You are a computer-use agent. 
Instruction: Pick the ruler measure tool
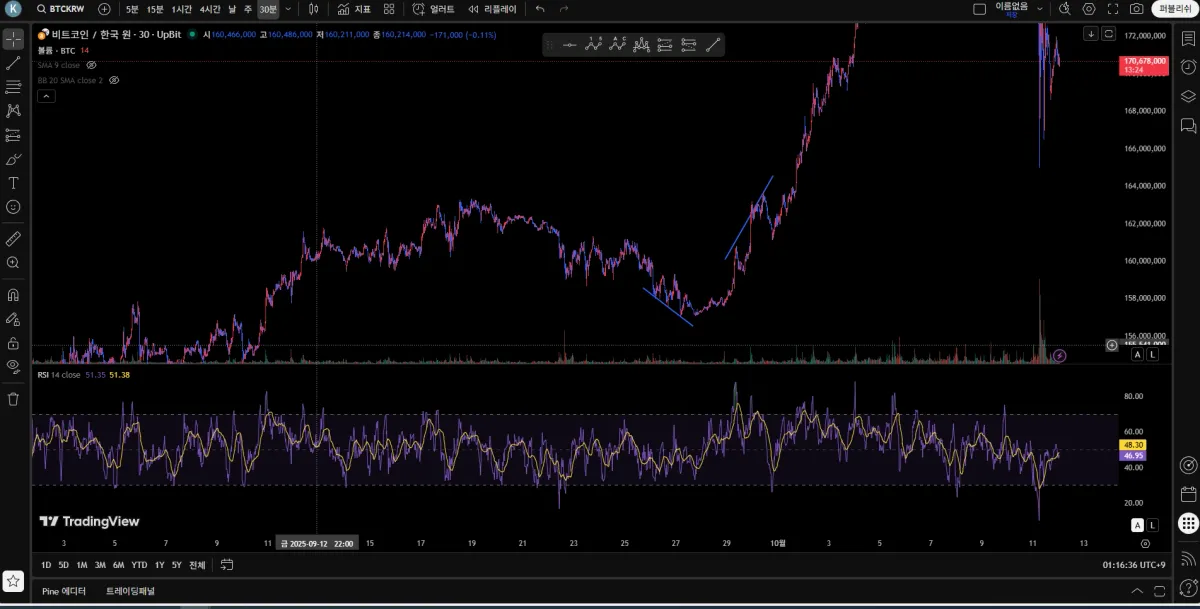13,239
